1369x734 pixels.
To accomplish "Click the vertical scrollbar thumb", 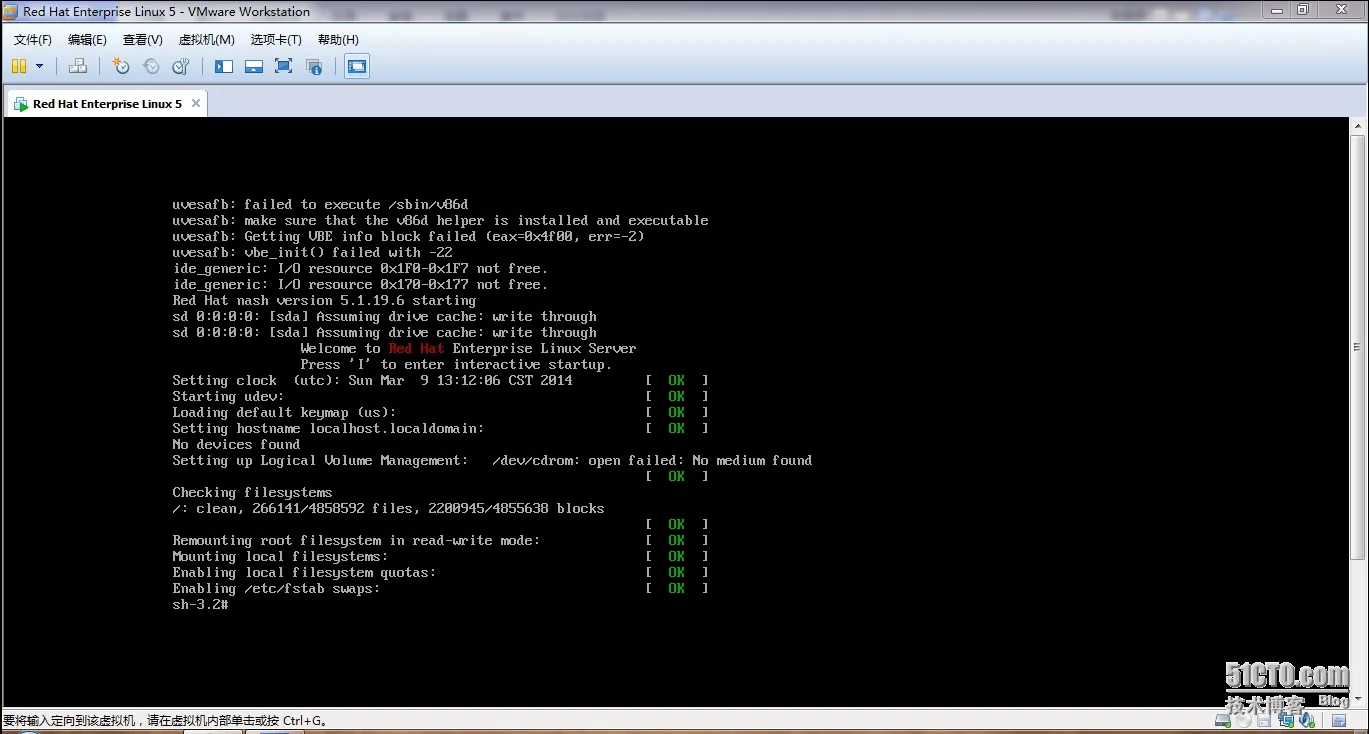I will point(1357,347).
